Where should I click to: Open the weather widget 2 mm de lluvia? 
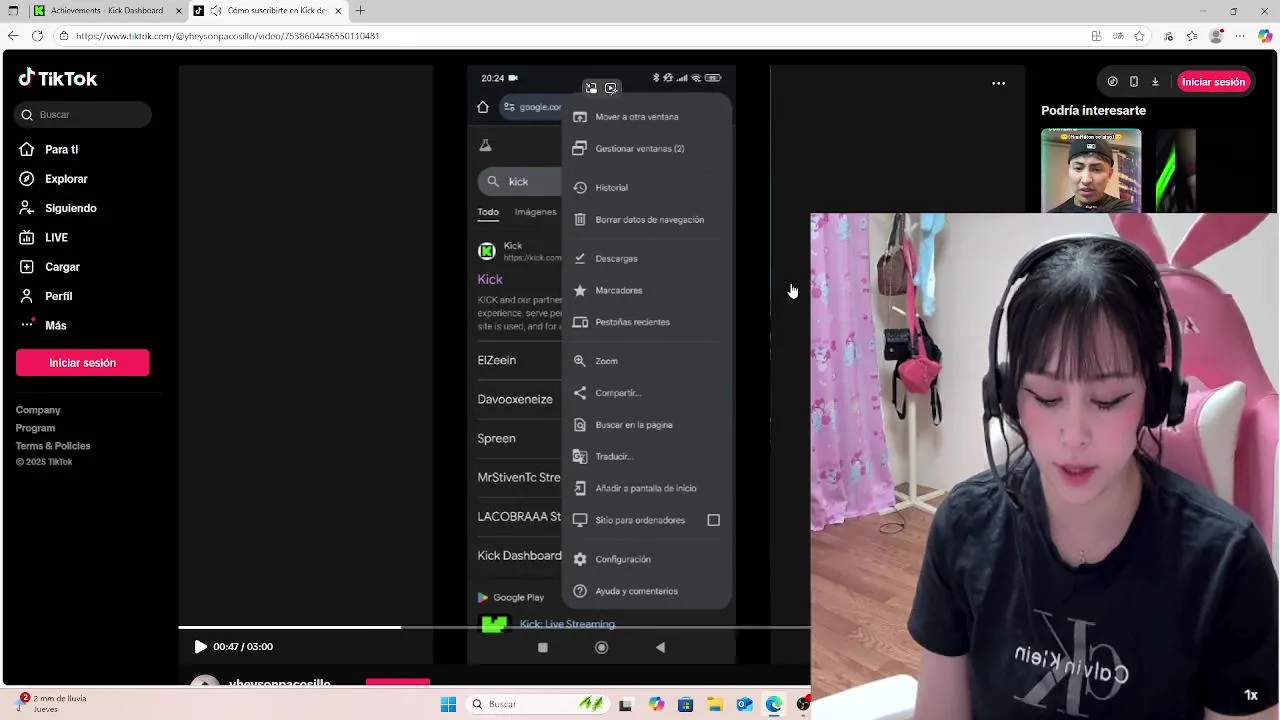(x=48, y=704)
